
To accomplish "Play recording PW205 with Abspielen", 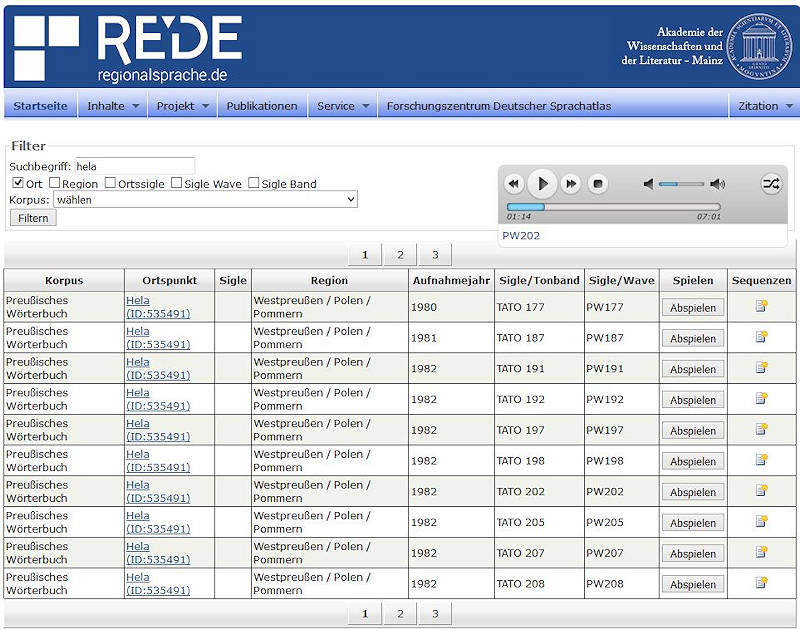I will (693, 523).
